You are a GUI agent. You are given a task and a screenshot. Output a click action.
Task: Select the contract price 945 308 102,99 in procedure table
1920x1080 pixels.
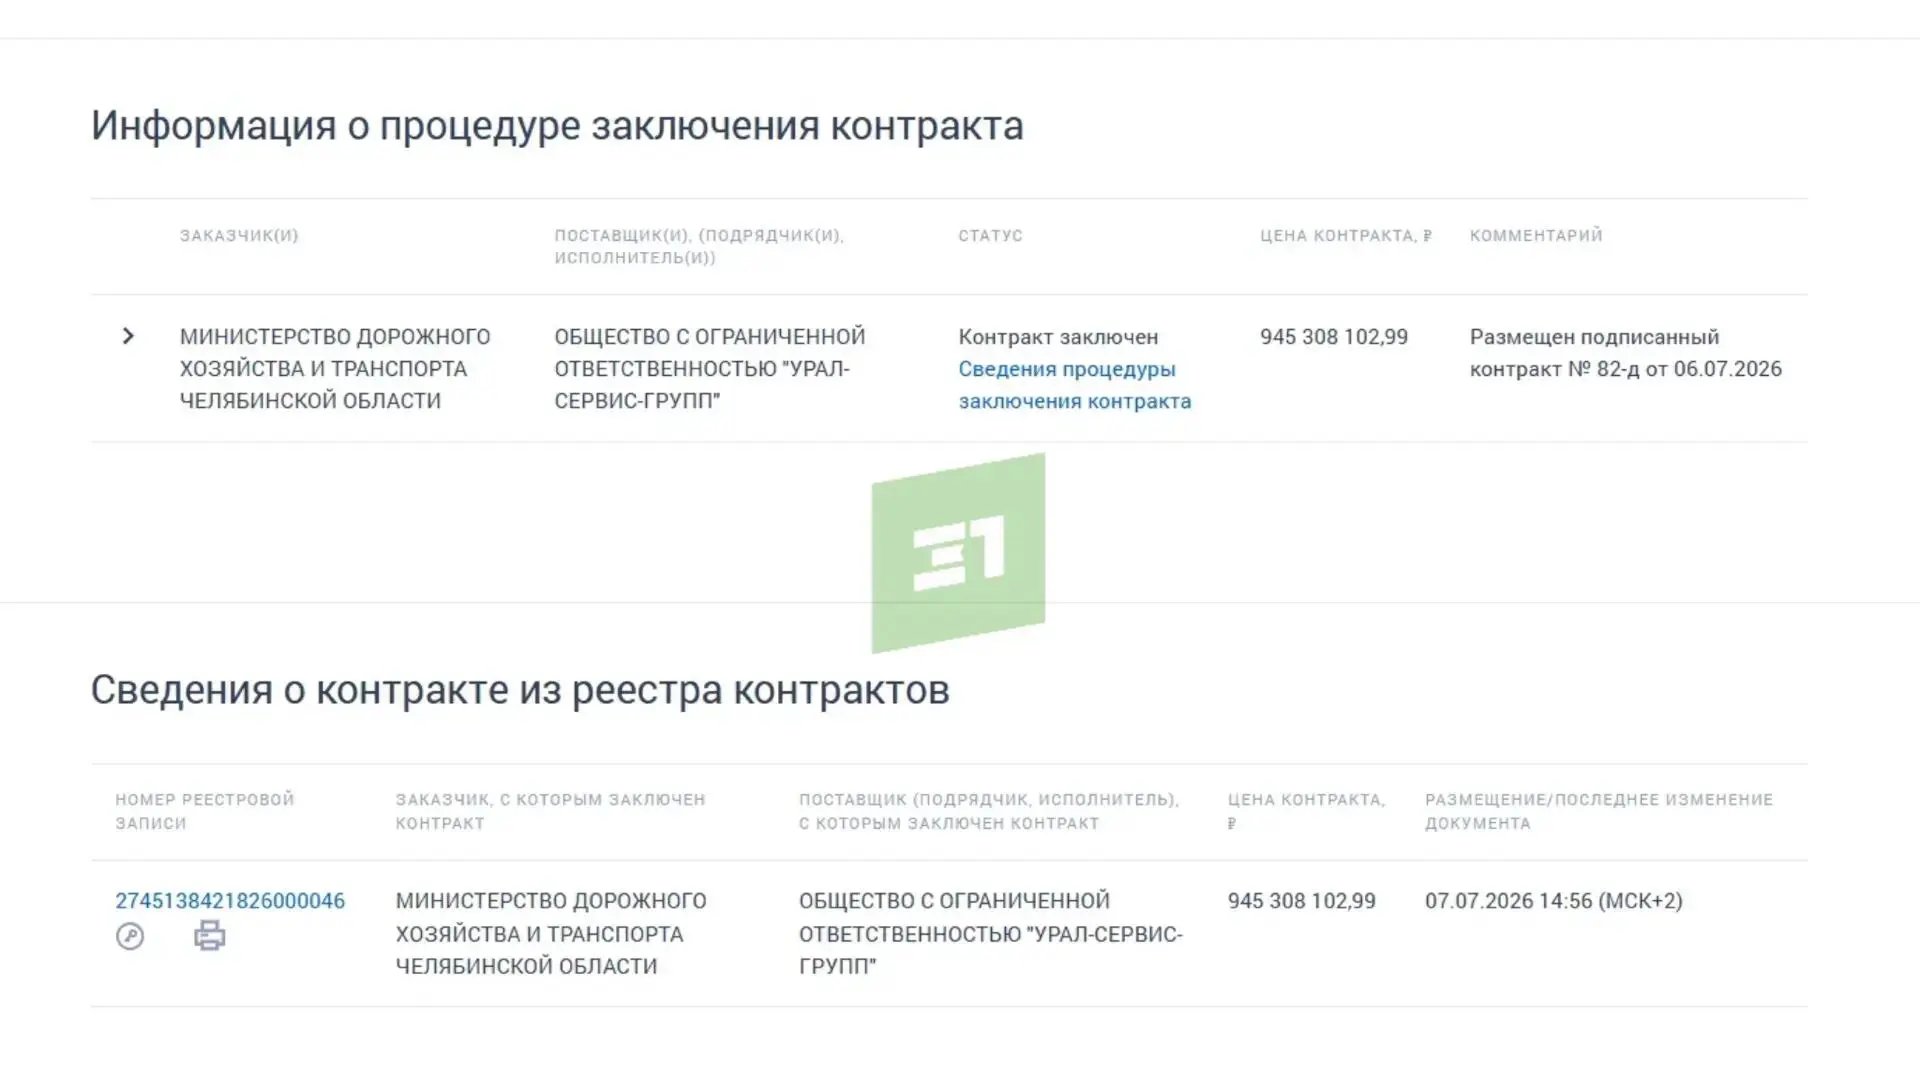tap(1334, 337)
